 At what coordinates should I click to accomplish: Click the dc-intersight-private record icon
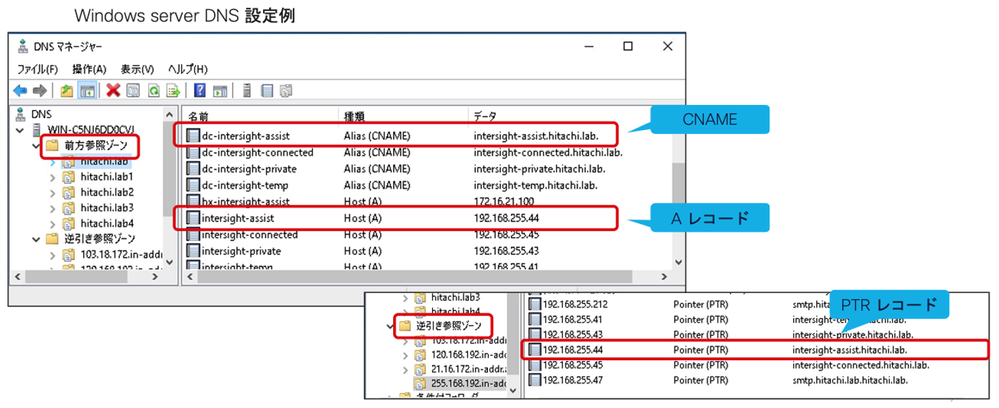pos(193,169)
